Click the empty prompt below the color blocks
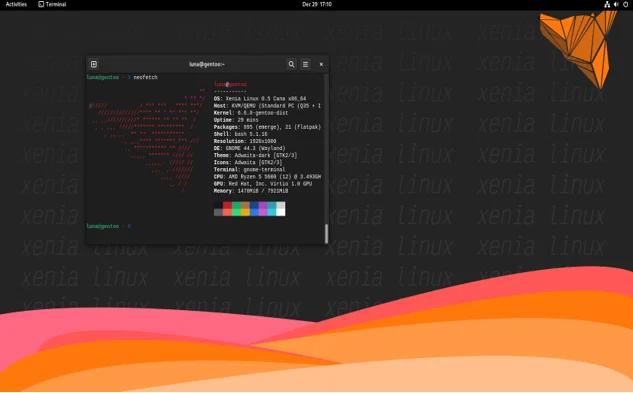Image resolution: width=633 pixels, height=393 pixels. coord(109,226)
